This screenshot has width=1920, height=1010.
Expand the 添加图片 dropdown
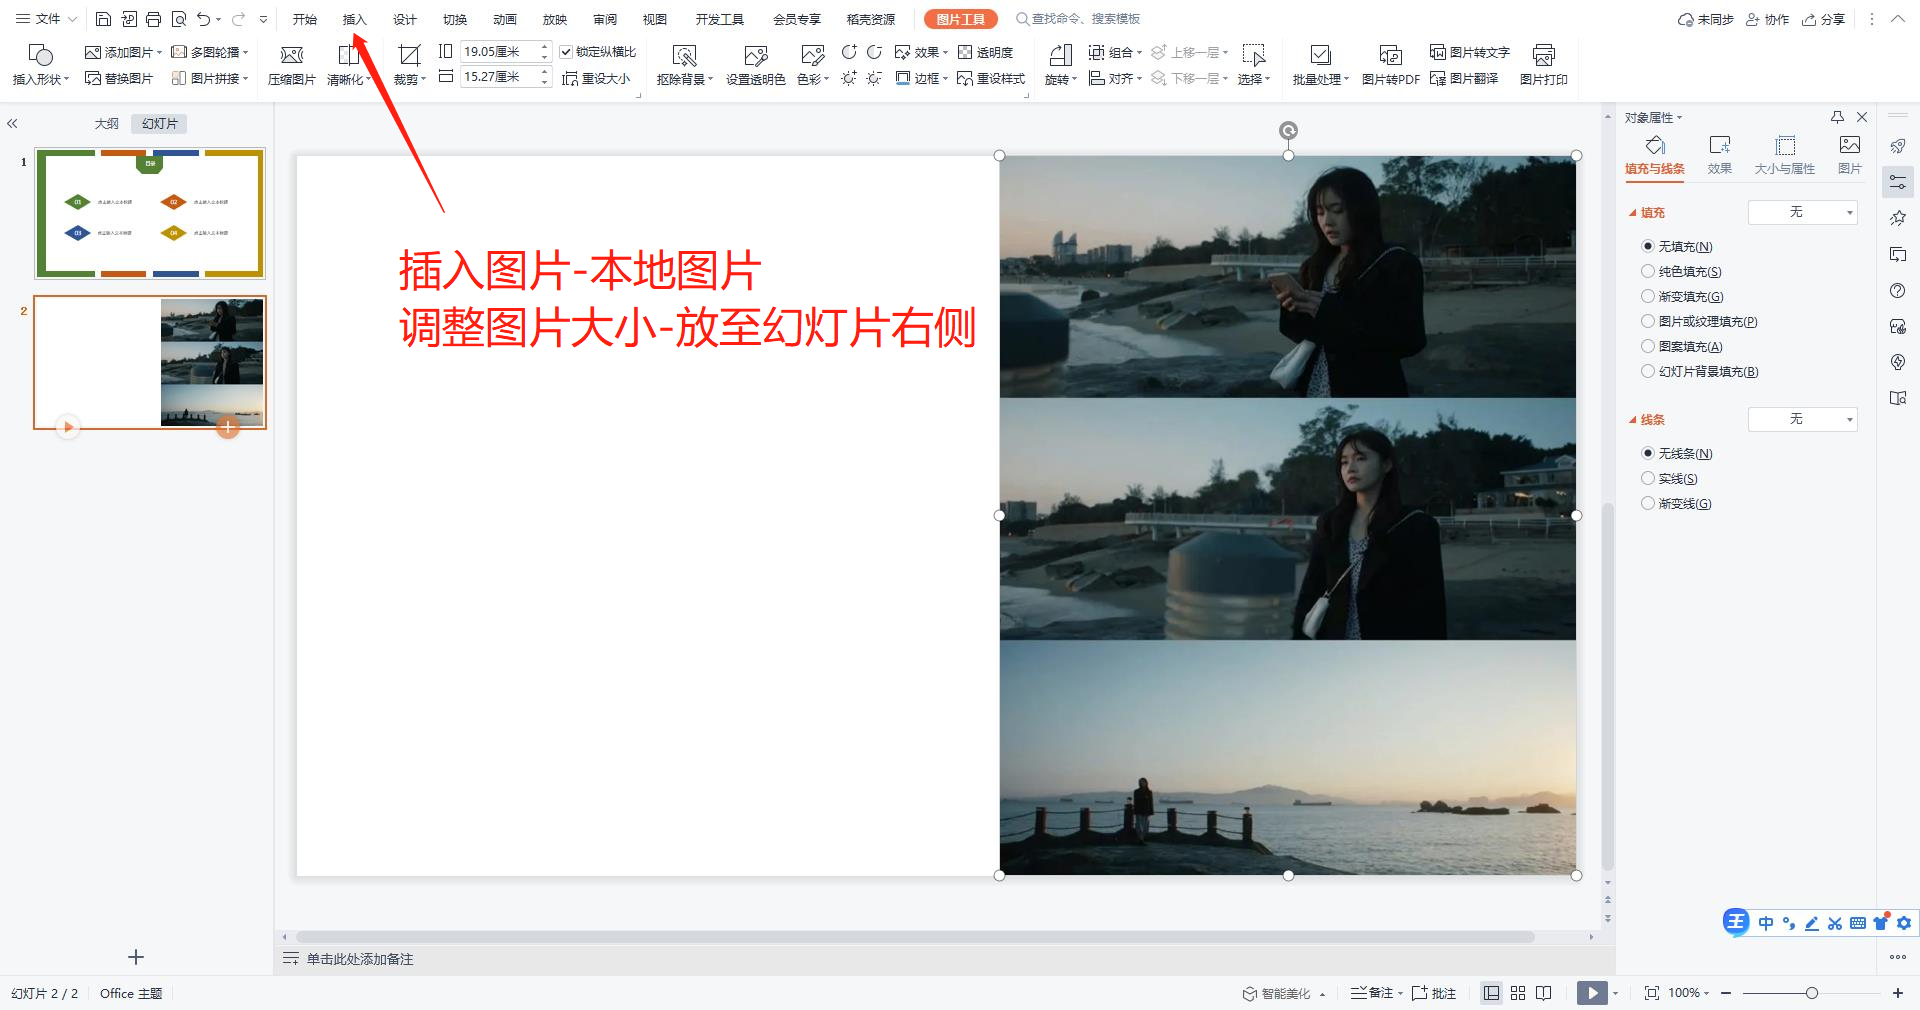click(x=159, y=52)
